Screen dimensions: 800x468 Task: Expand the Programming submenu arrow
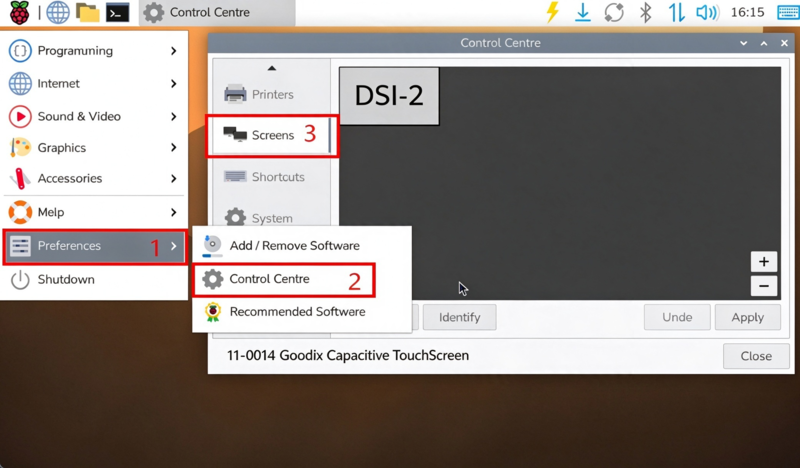click(174, 51)
